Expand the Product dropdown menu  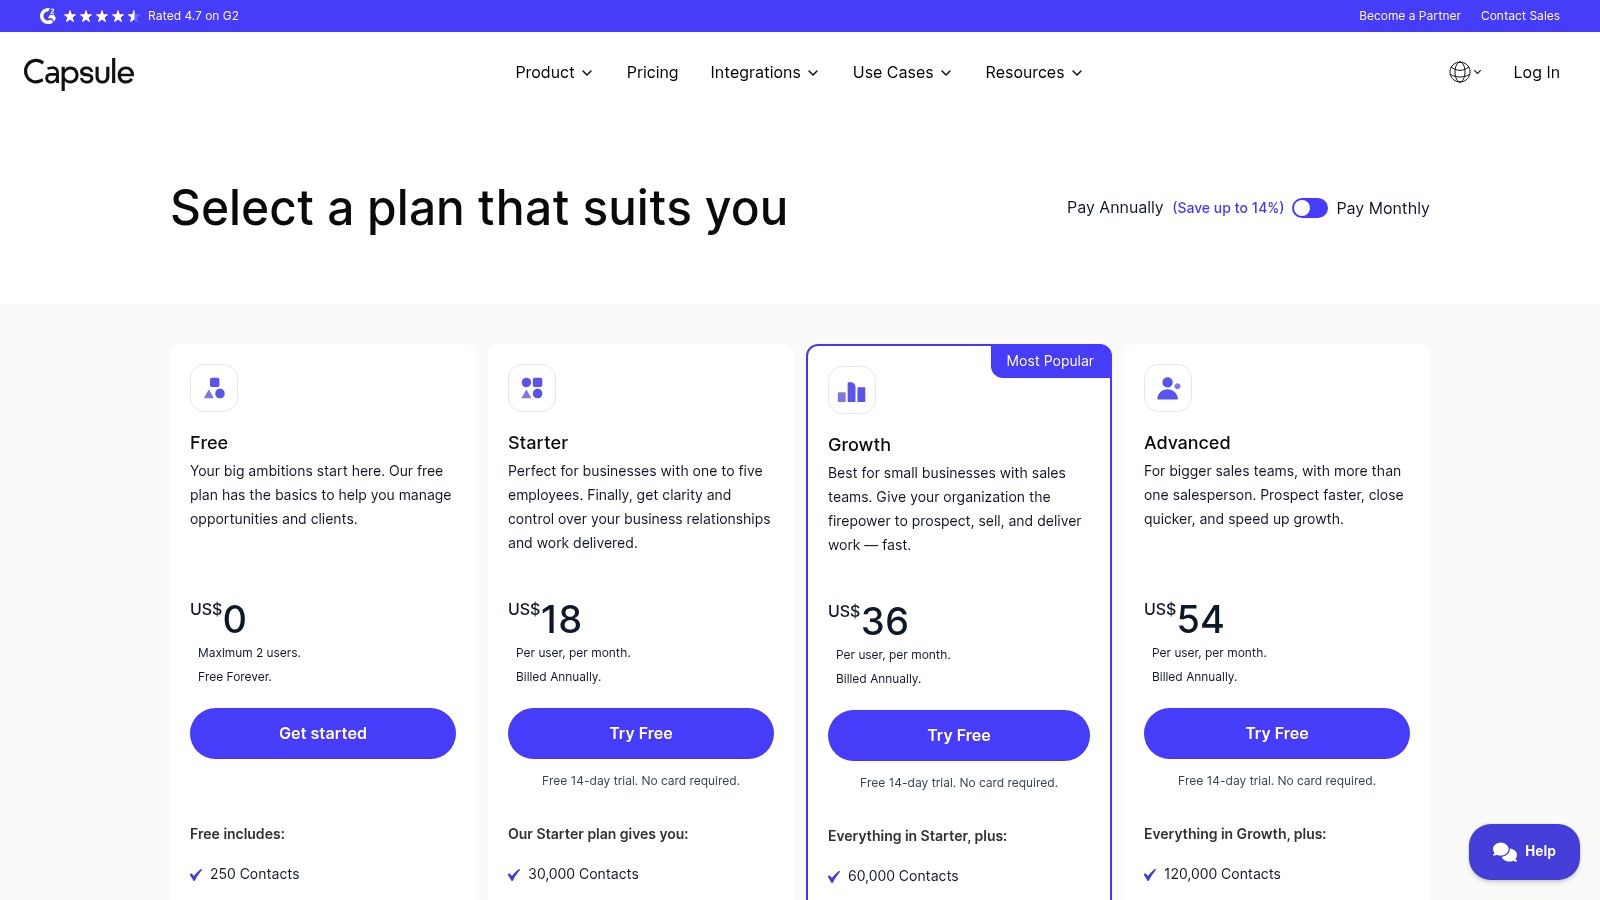(x=554, y=72)
